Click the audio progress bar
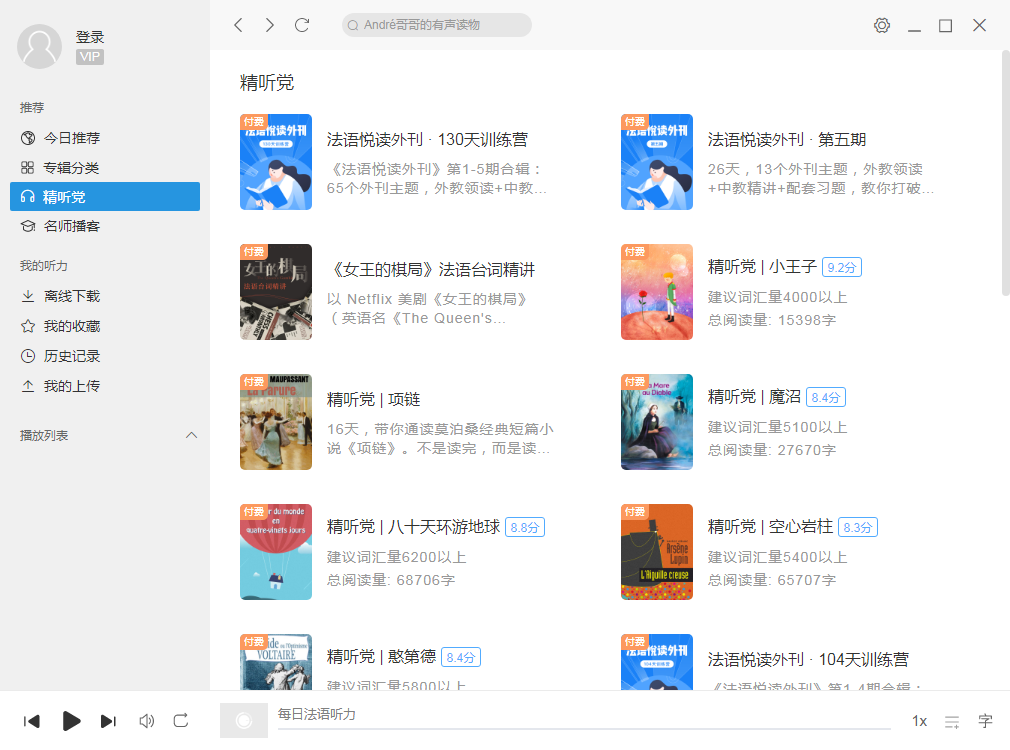 (x=584, y=729)
